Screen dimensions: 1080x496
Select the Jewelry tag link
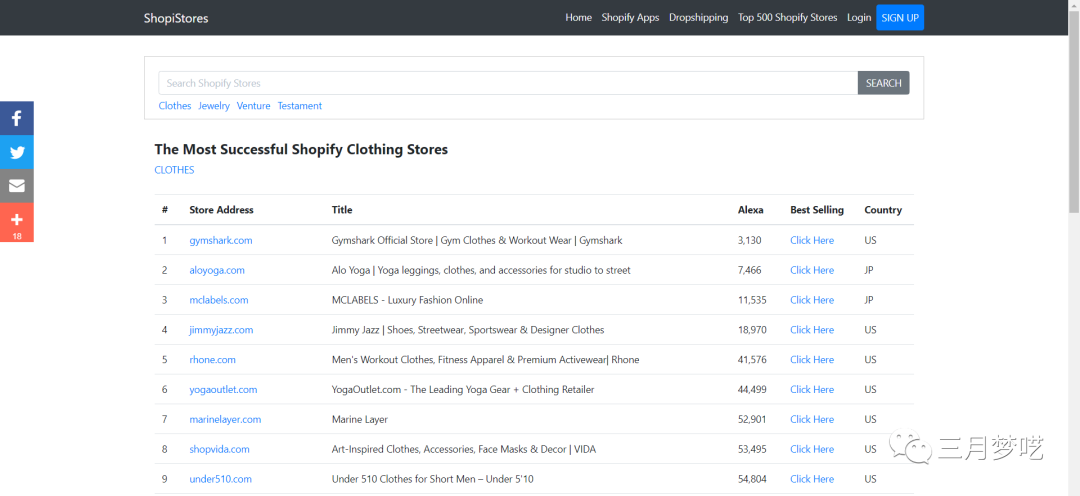(214, 106)
